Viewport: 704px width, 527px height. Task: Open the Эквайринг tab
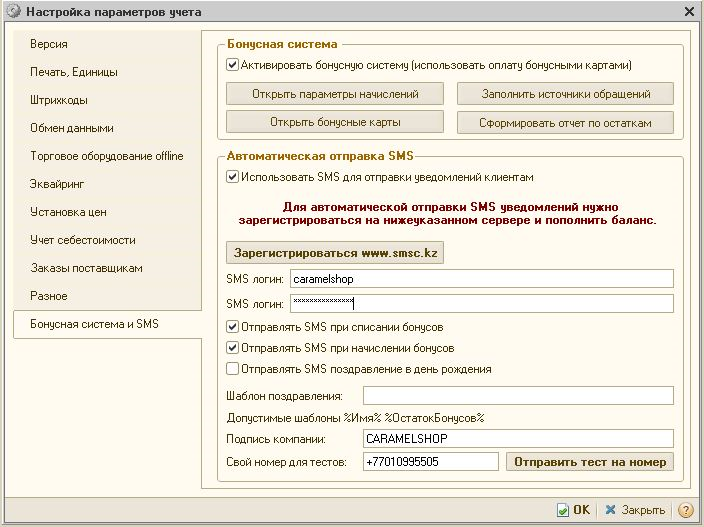[108, 184]
